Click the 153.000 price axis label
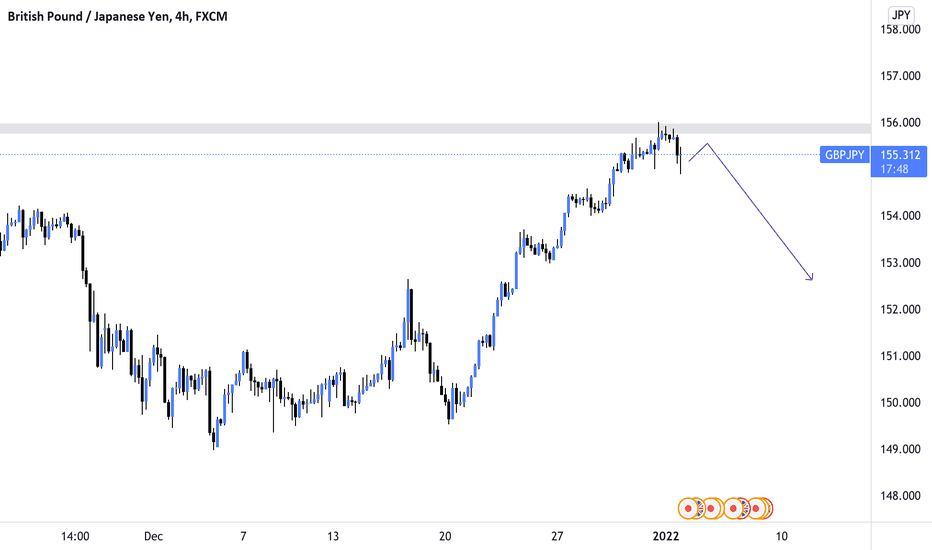Screen dimensions: 932x550 (x=900, y=262)
